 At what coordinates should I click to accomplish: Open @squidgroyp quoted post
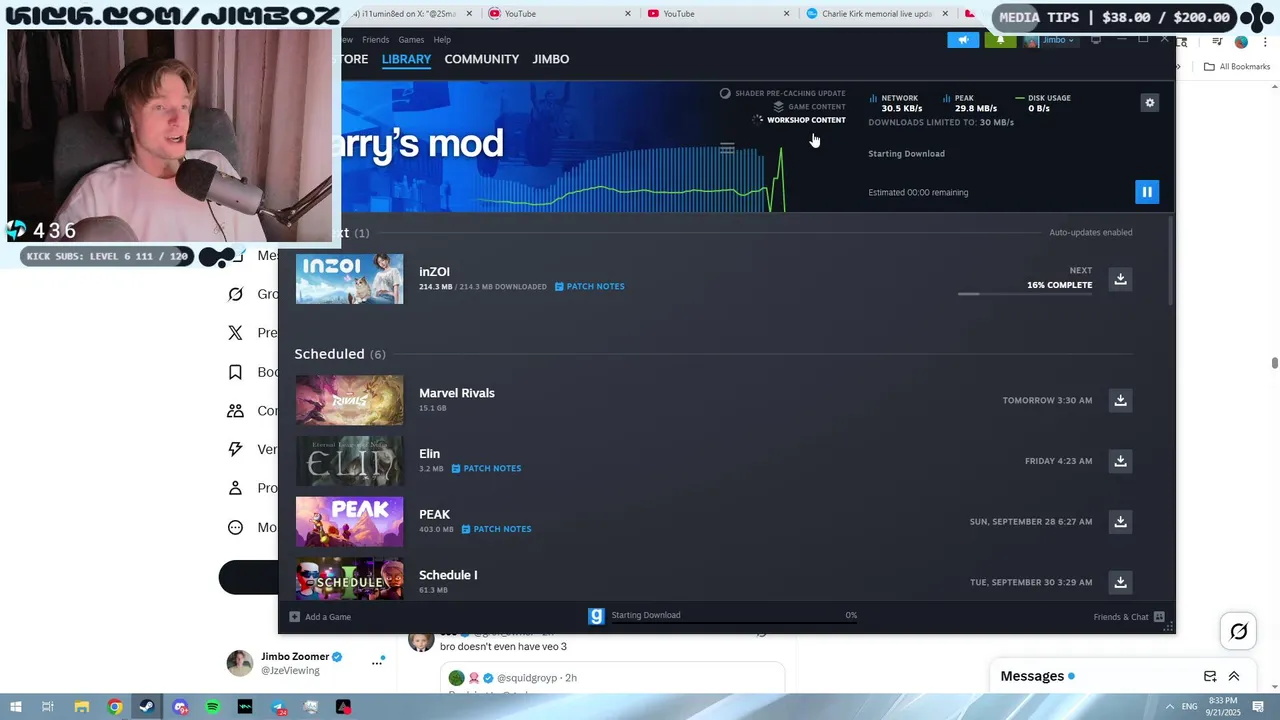pos(612,678)
